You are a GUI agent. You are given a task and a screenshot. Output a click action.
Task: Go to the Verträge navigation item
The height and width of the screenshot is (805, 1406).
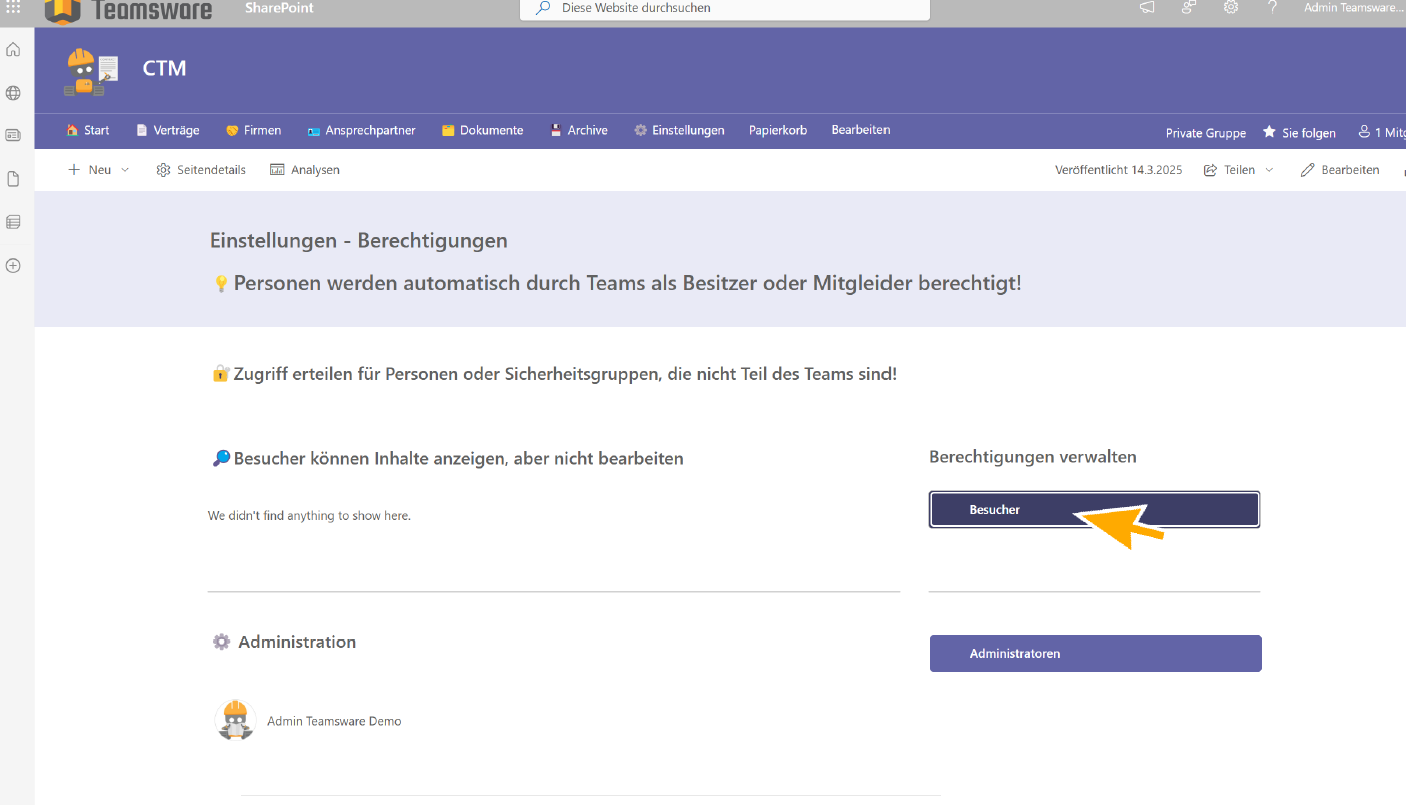pos(168,130)
